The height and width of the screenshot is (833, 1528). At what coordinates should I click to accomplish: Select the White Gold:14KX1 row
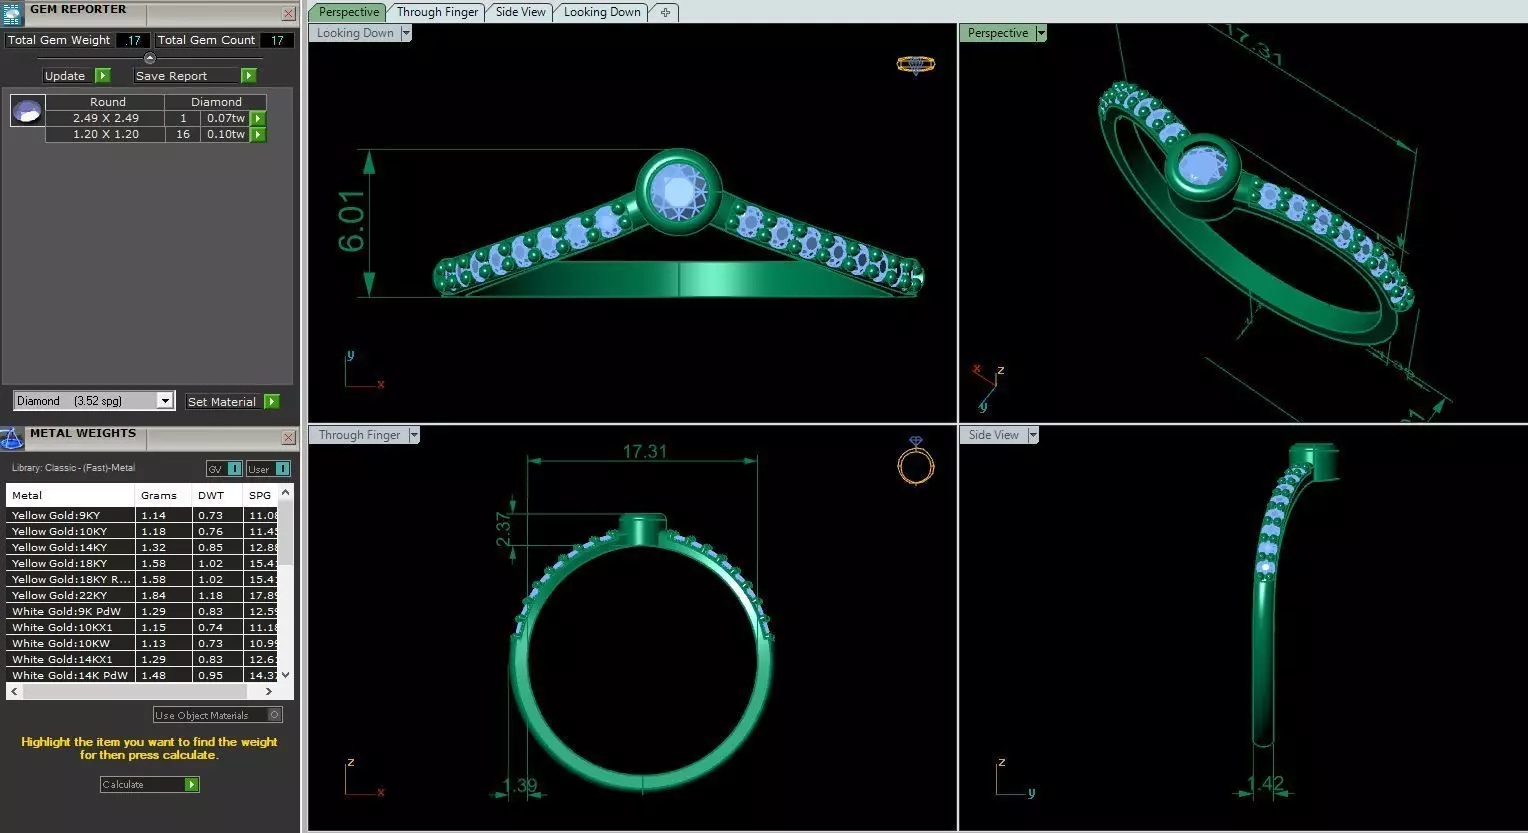(x=142, y=659)
